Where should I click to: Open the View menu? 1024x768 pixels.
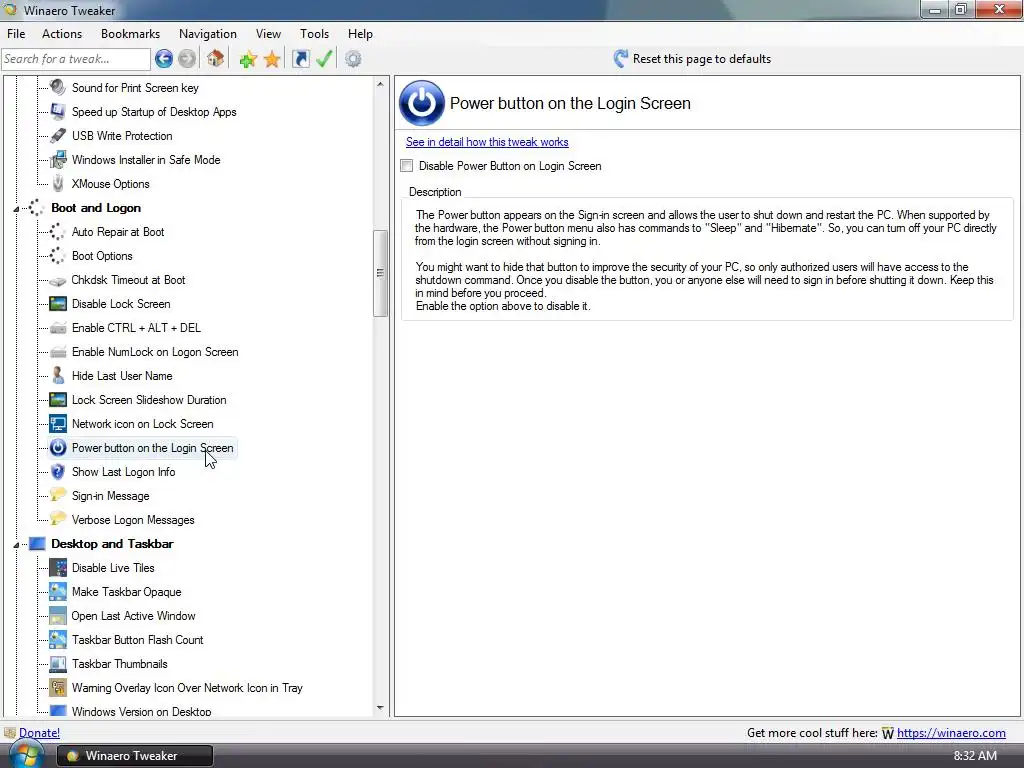(268, 34)
